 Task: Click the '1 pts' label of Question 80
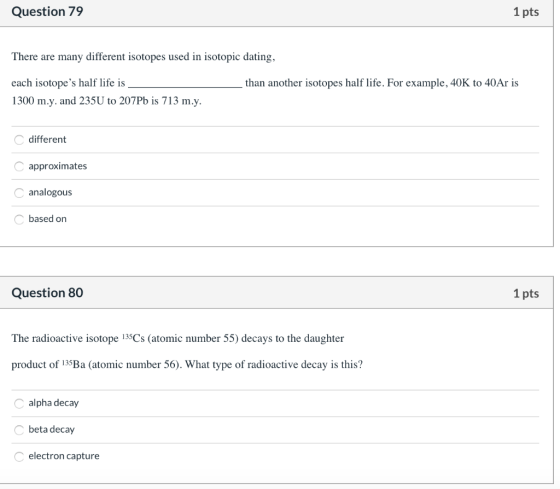coord(526,293)
